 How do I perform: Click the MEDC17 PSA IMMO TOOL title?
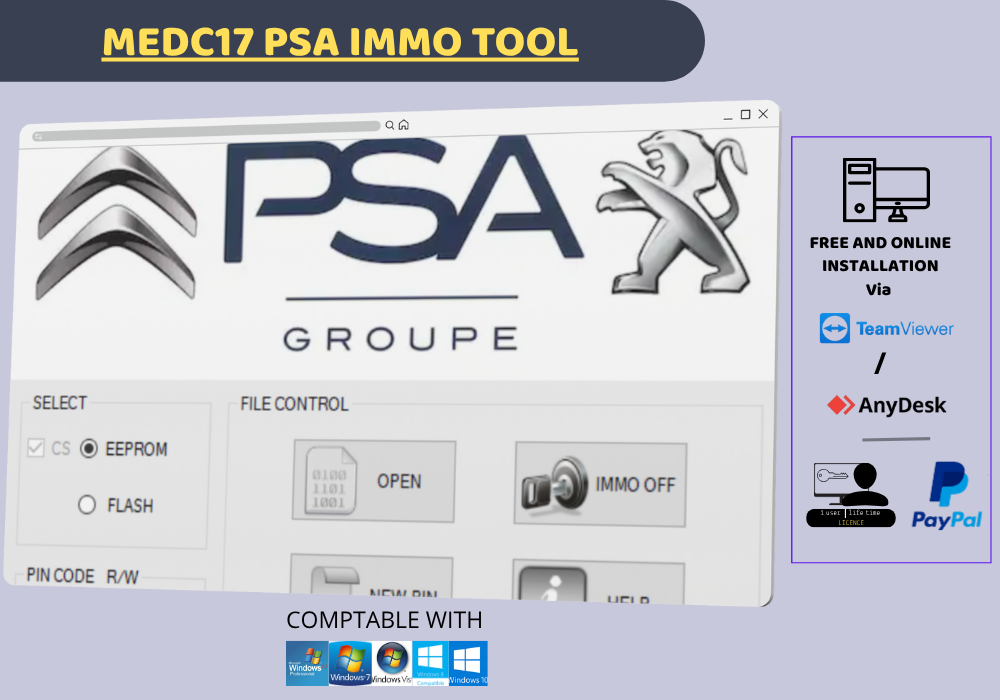340,42
